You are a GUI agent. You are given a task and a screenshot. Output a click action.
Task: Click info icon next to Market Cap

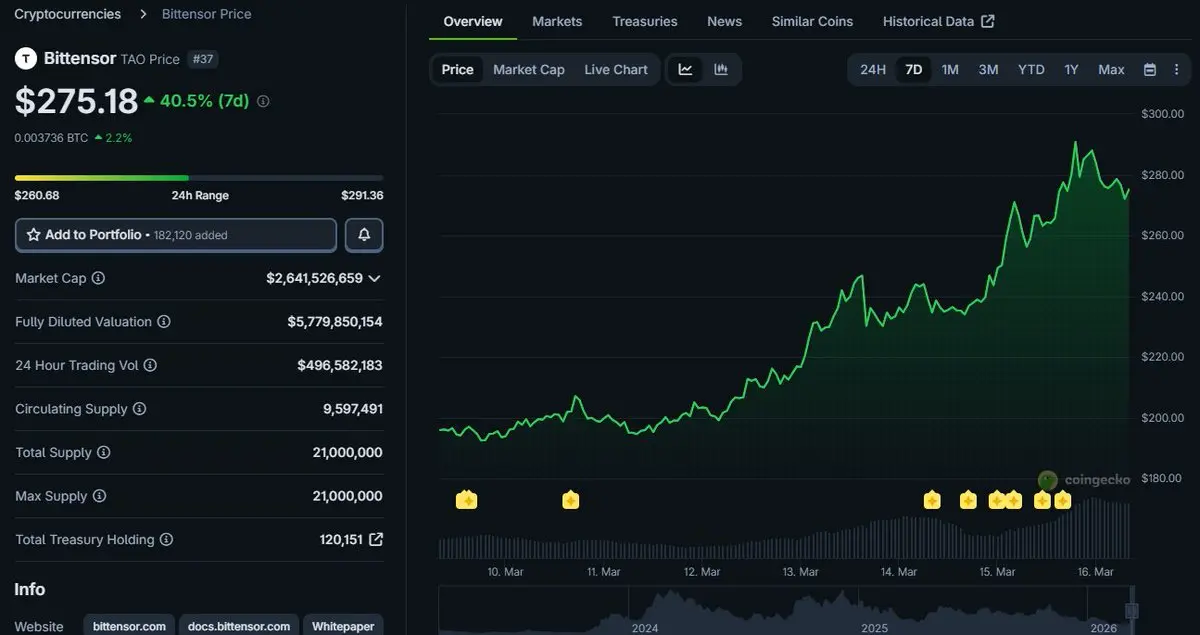(x=98, y=278)
